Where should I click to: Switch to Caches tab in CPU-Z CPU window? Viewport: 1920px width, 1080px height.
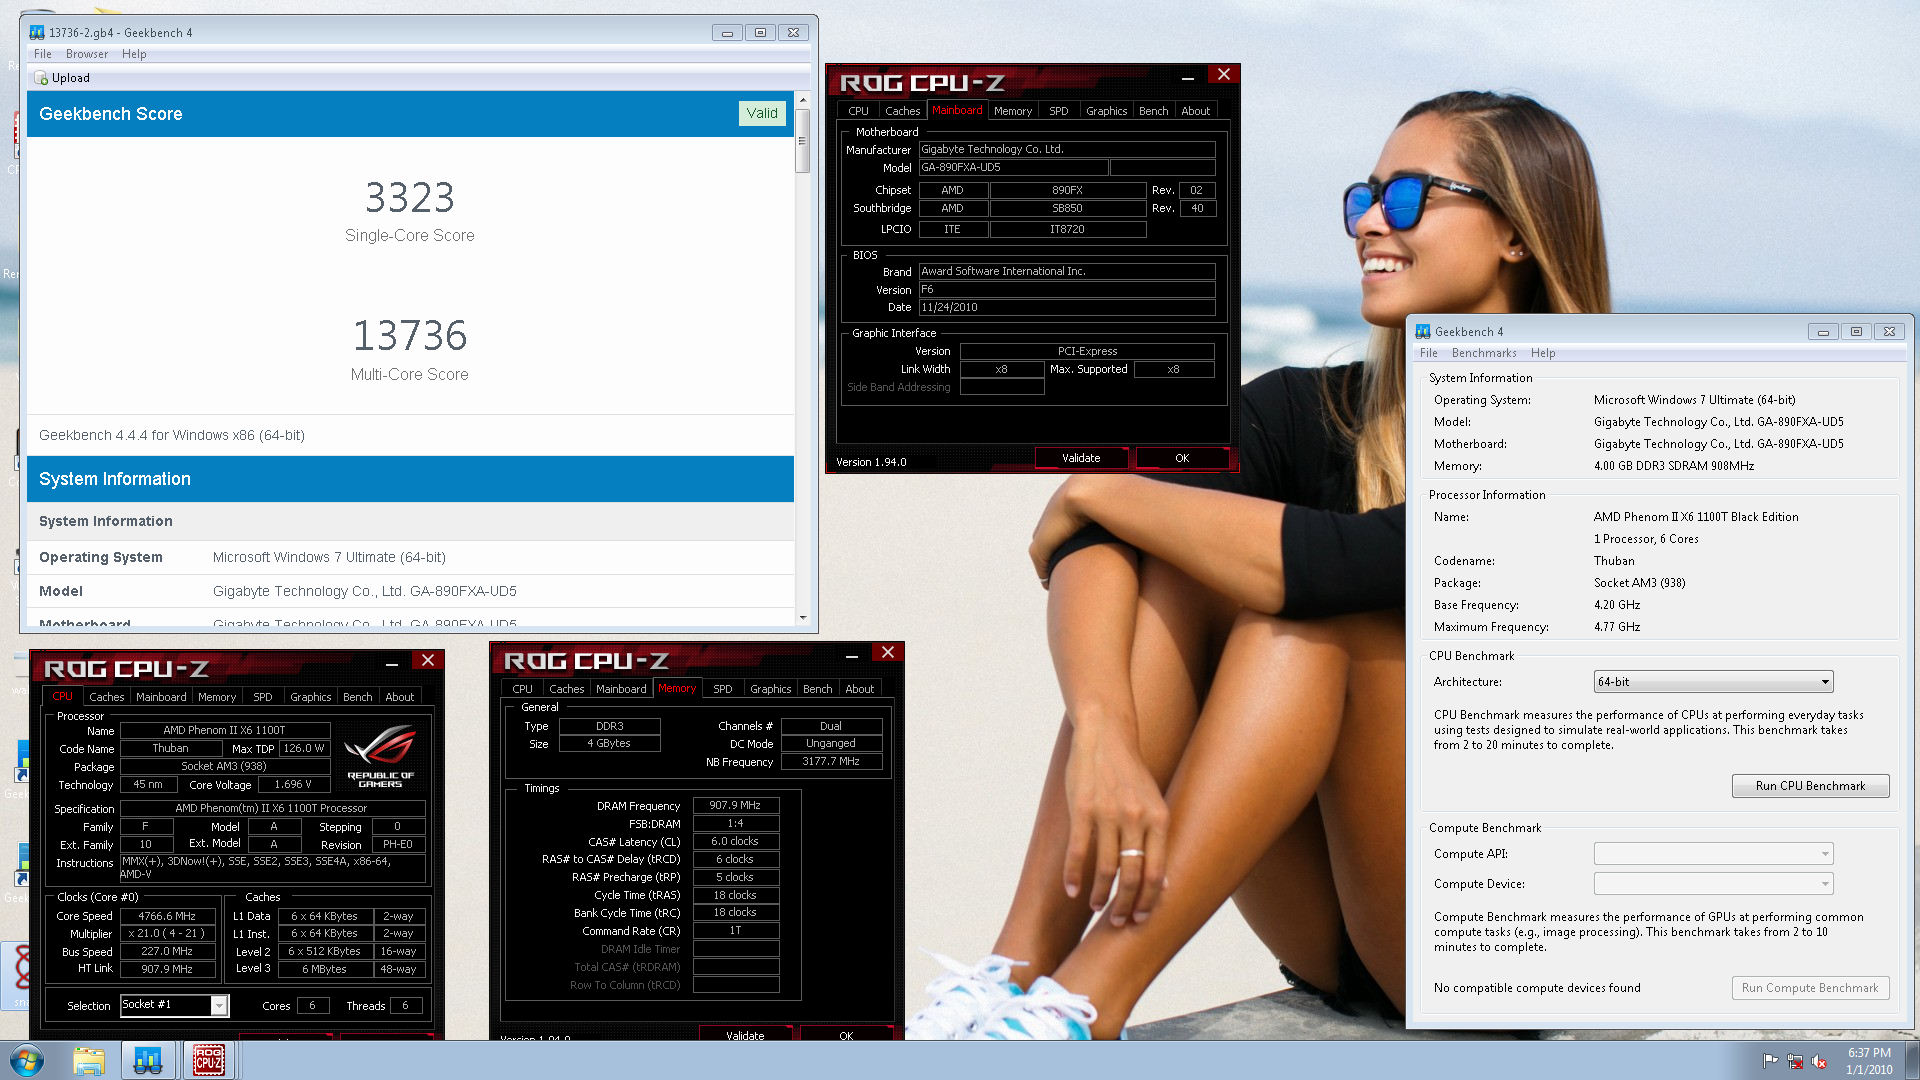point(106,697)
